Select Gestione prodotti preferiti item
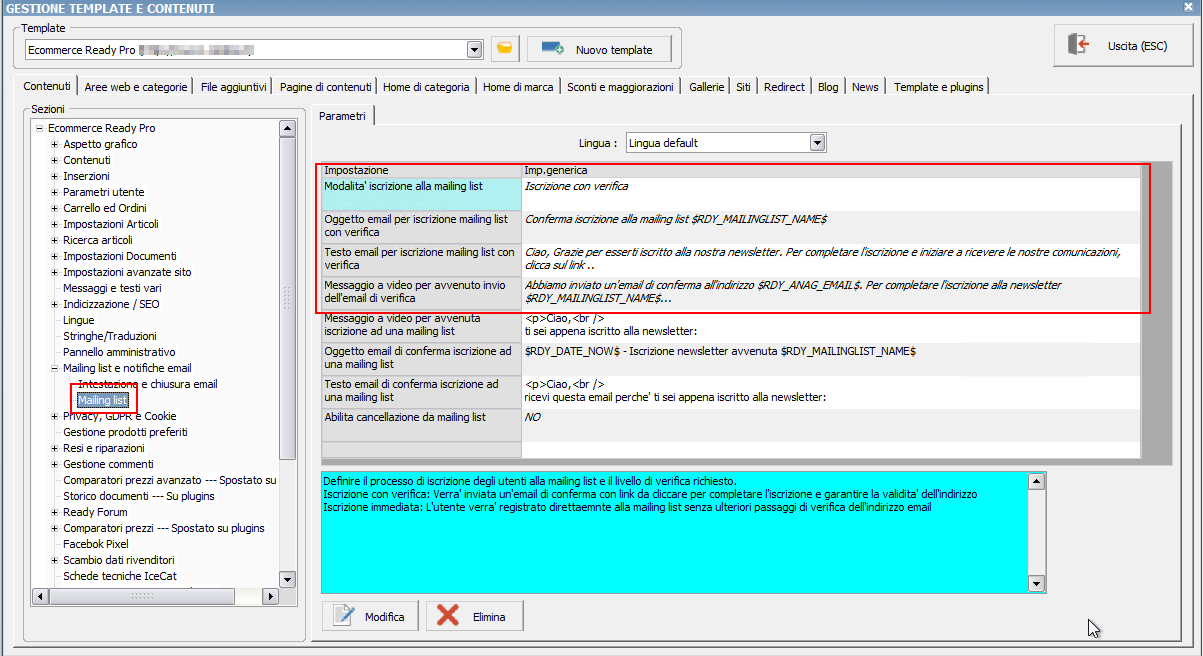Viewport: 1203px width, 656px height. click(x=125, y=432)
